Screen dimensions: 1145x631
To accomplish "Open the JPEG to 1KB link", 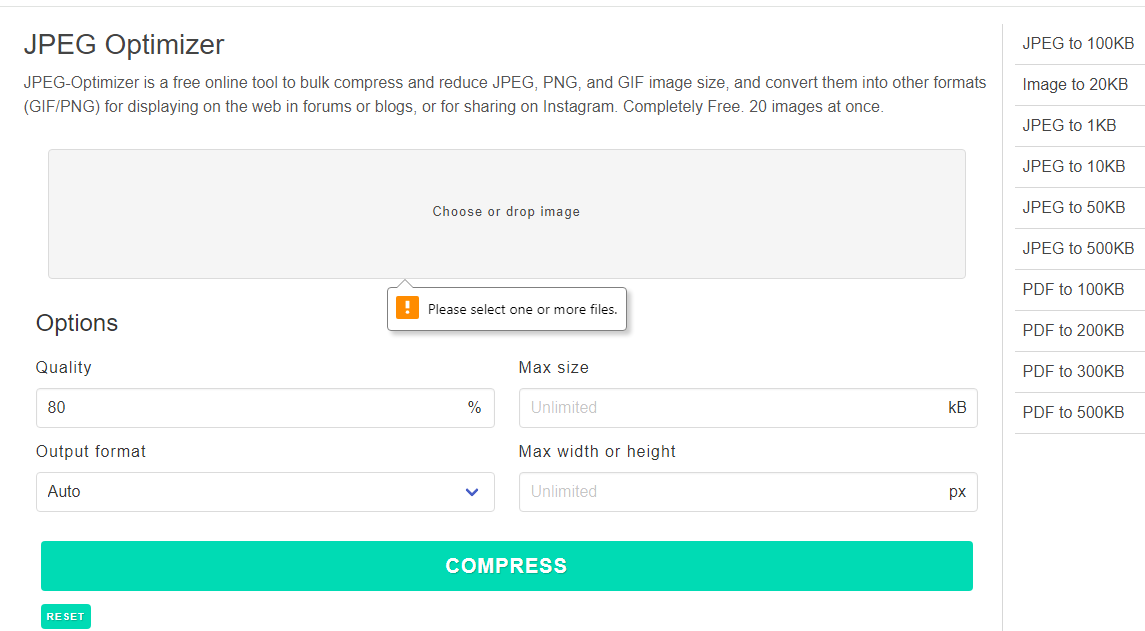I will pyautogui.click(x=1066, y=126).
